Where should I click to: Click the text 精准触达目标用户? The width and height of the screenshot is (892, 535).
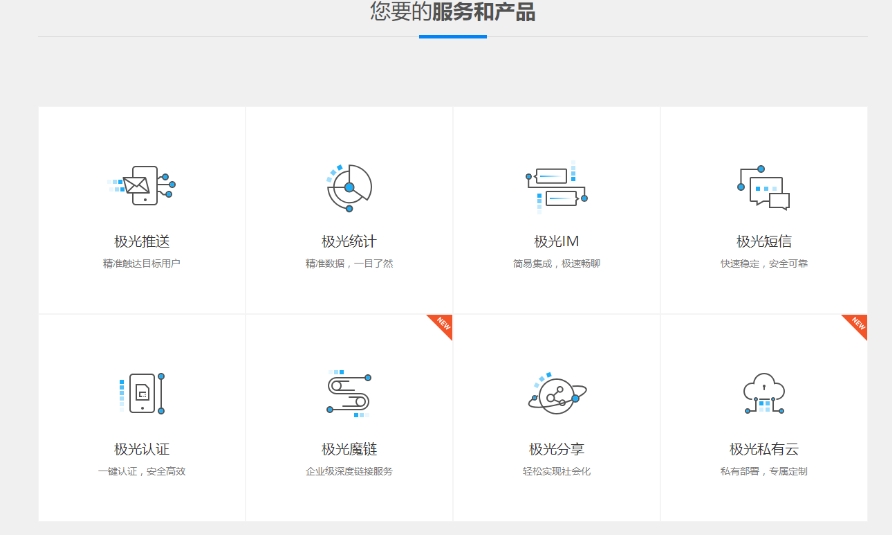point(142,264)
